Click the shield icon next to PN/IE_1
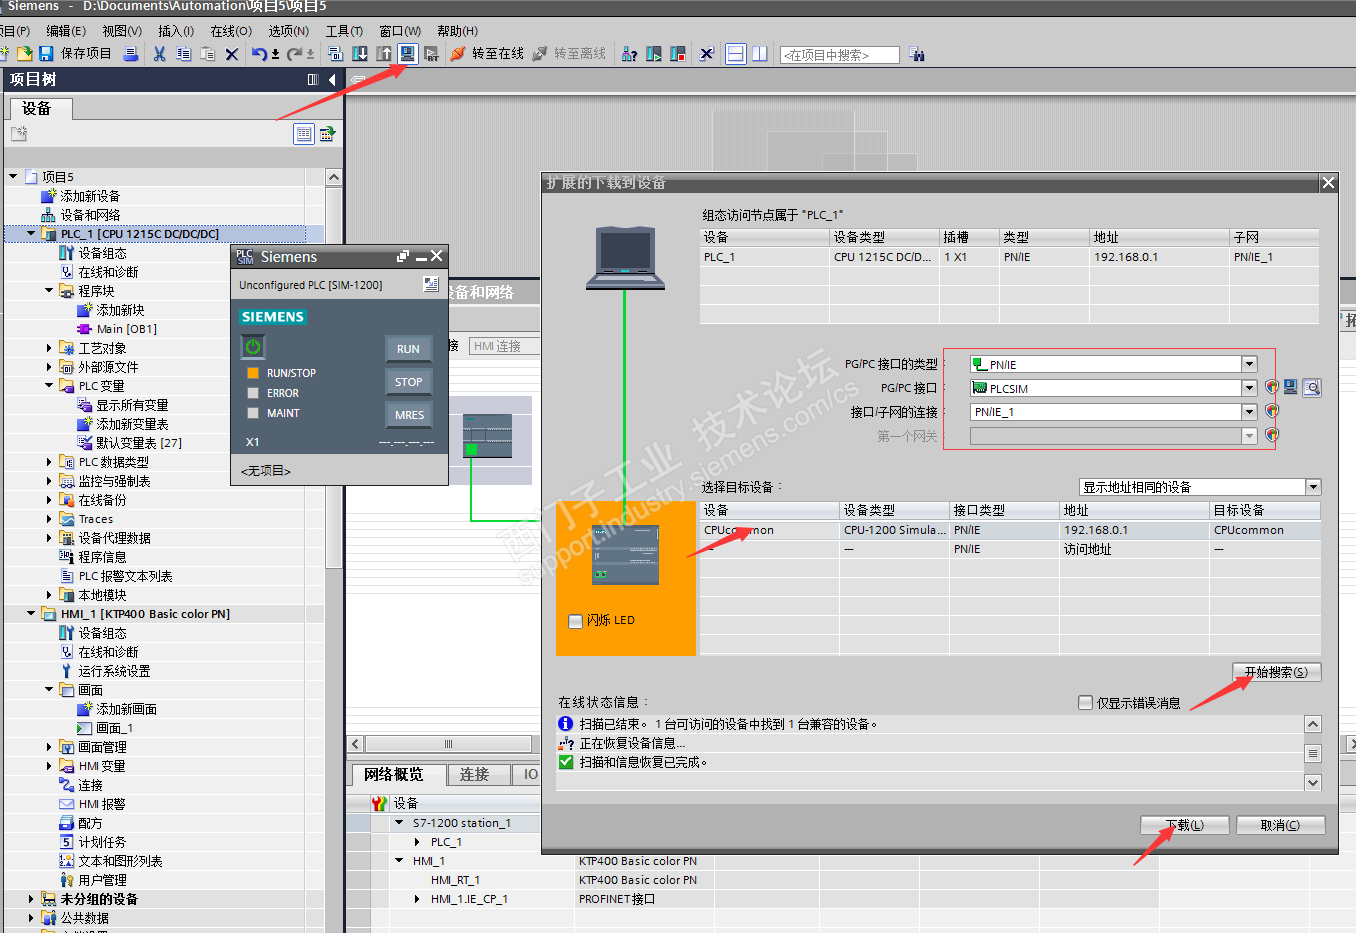Screen dimensions: 1356x933 coord(1272,411)
